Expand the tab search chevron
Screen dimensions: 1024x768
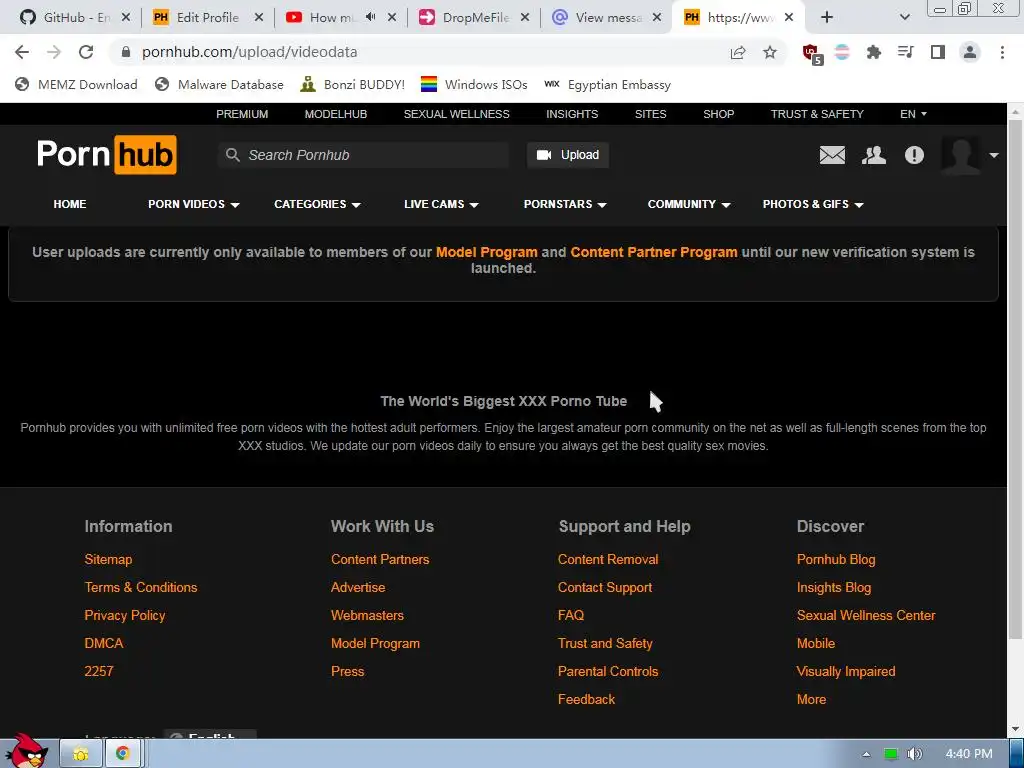coord(904,17)
